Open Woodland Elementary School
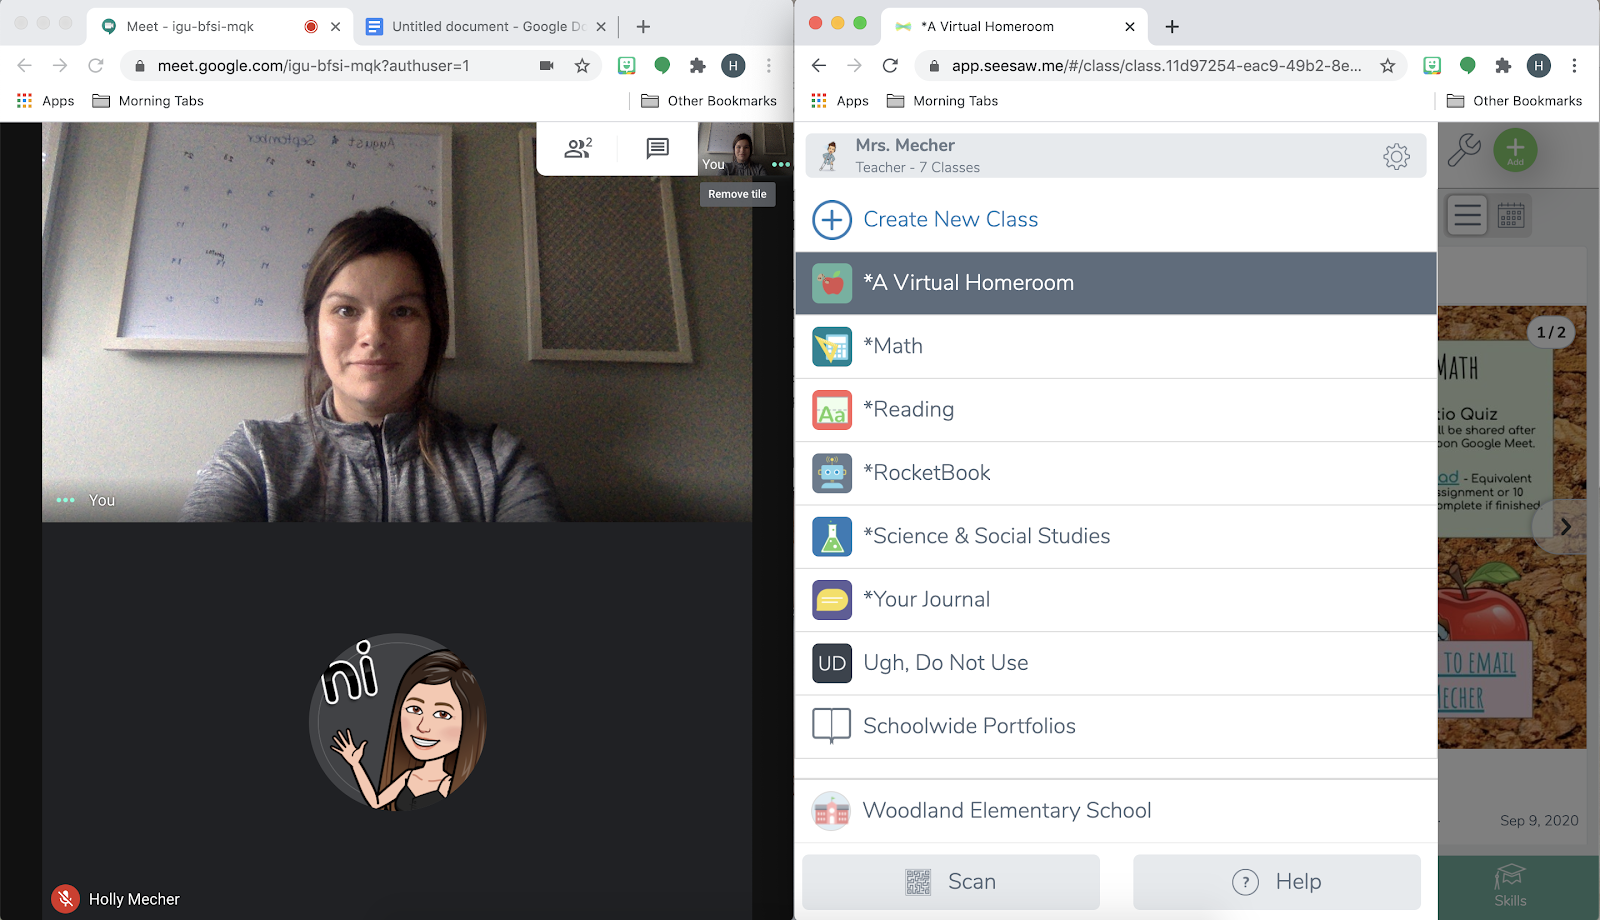 tap(1116, 811)
